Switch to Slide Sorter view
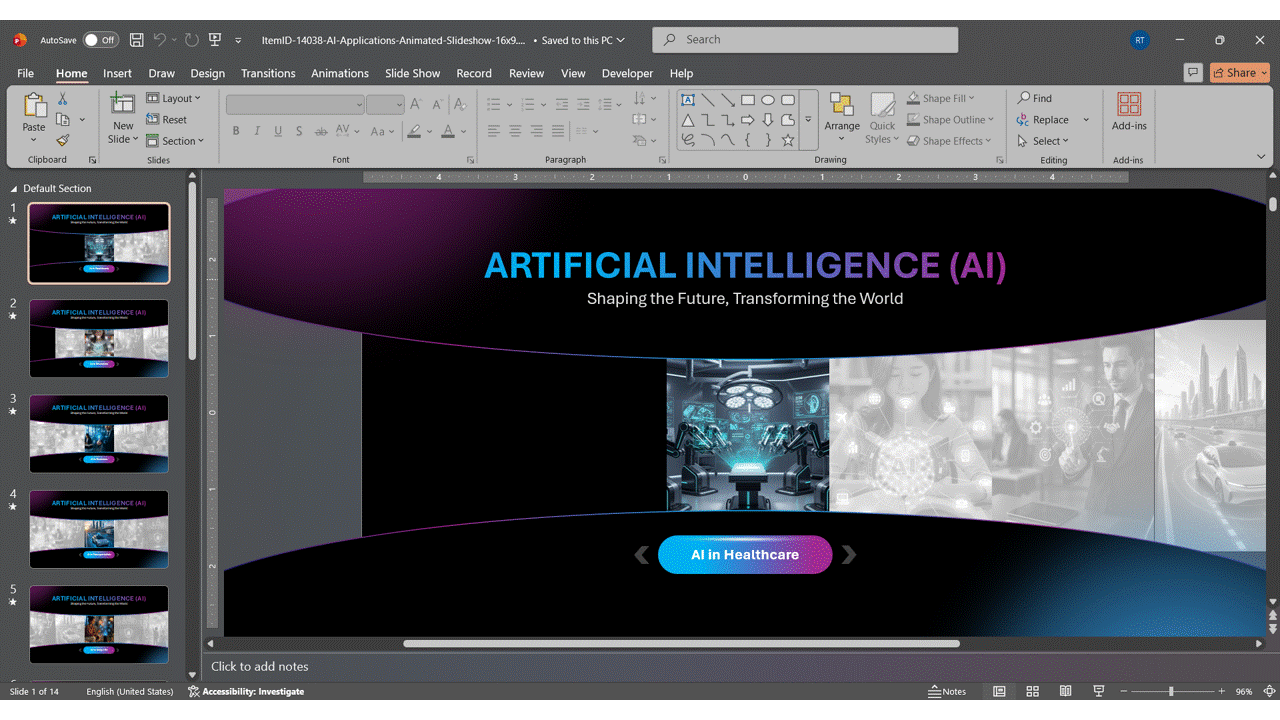This screenshot has width=1280, height=720. (x=1032, y=691)
